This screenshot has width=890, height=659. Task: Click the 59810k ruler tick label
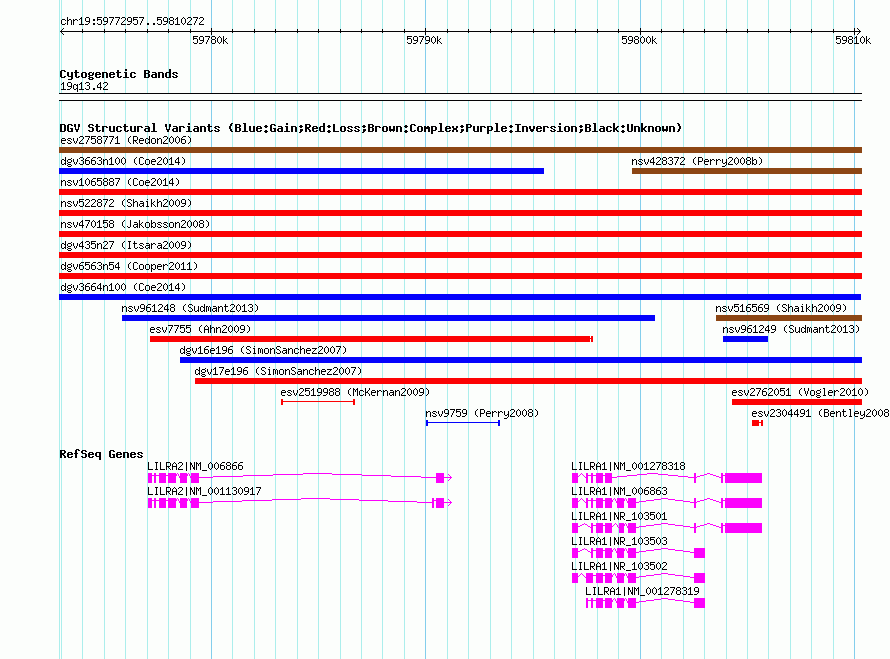pos(853,40)
